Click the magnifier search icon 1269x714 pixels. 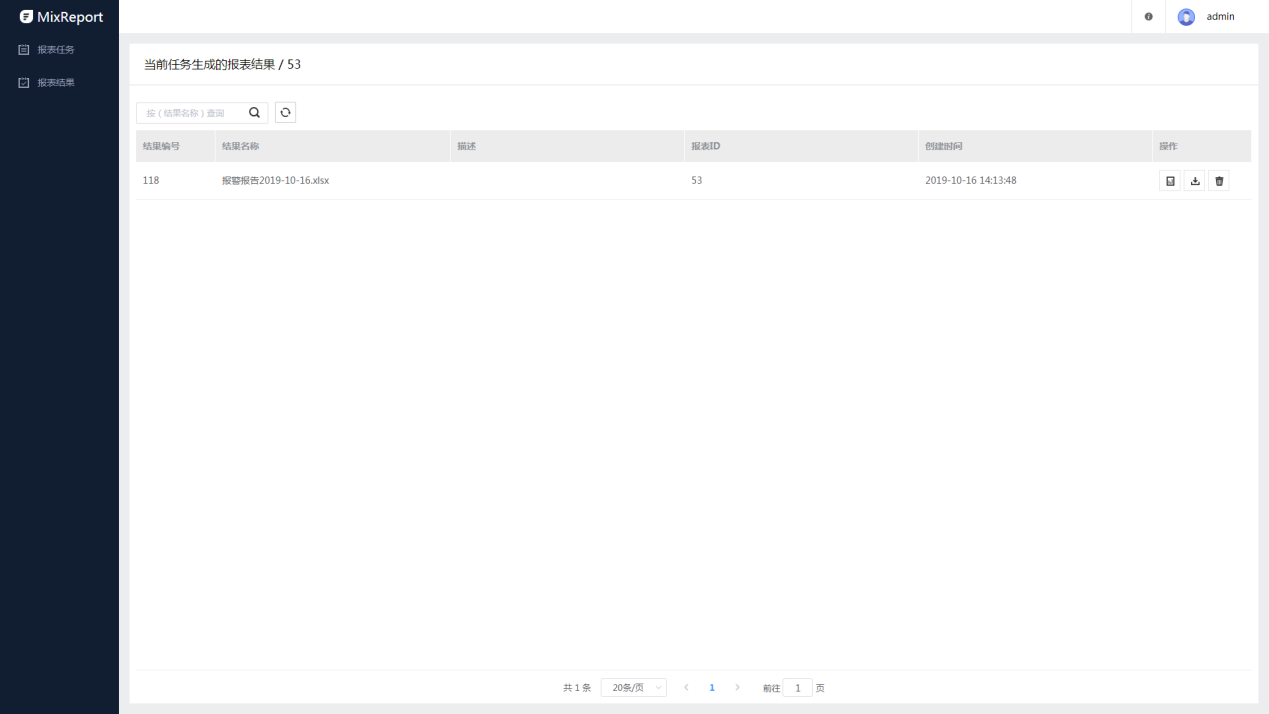254,113
